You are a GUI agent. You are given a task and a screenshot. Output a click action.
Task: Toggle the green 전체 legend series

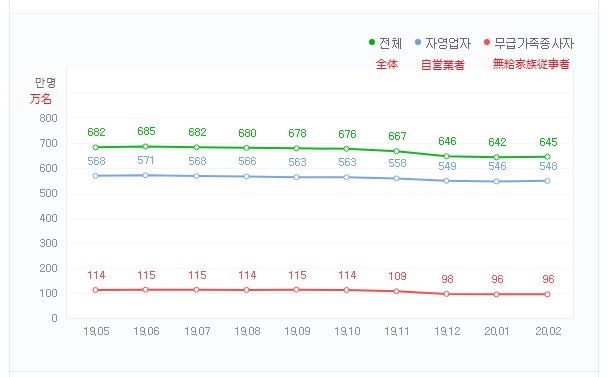tap(385, 43)
